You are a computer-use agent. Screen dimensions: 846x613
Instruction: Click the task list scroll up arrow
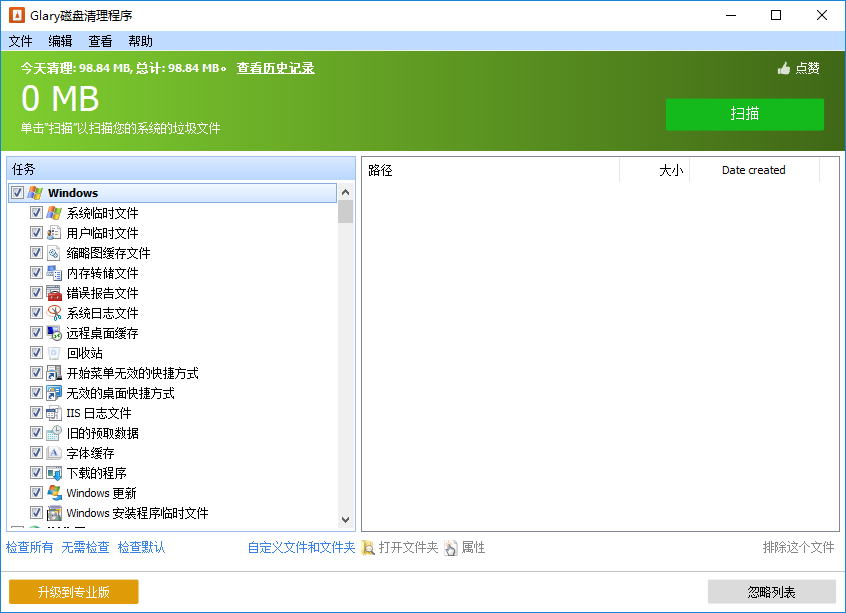(346, 192)
